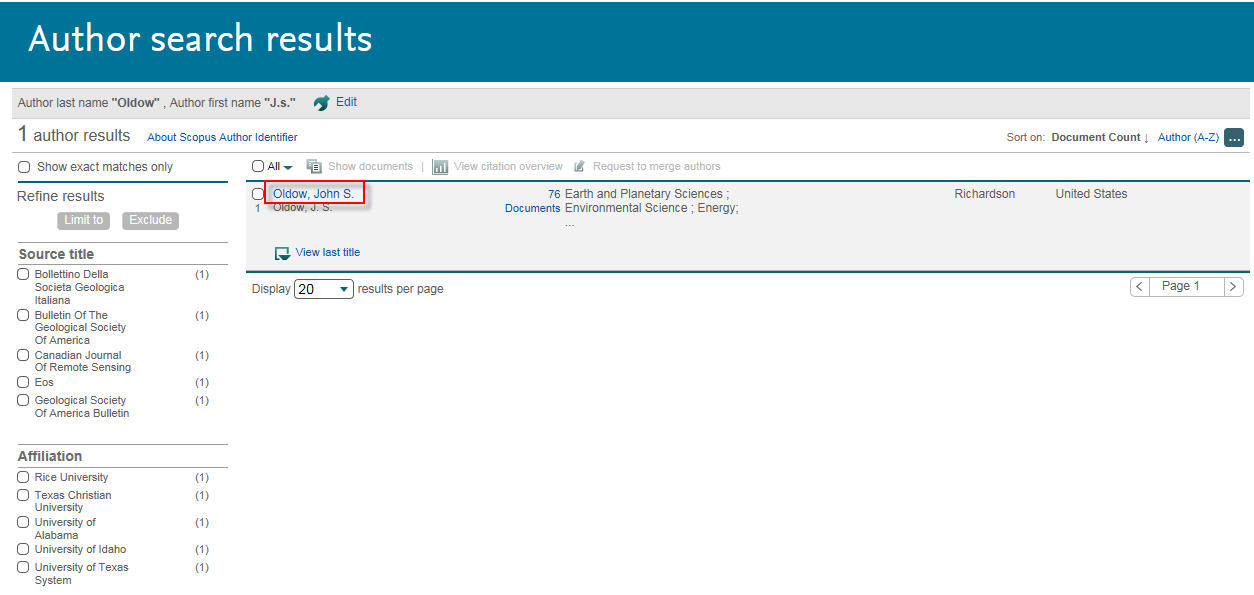The height and width of the screenshot is (595, 1254).
Task: Open About Scopus Author Identifier link
Action: point(222,137)
